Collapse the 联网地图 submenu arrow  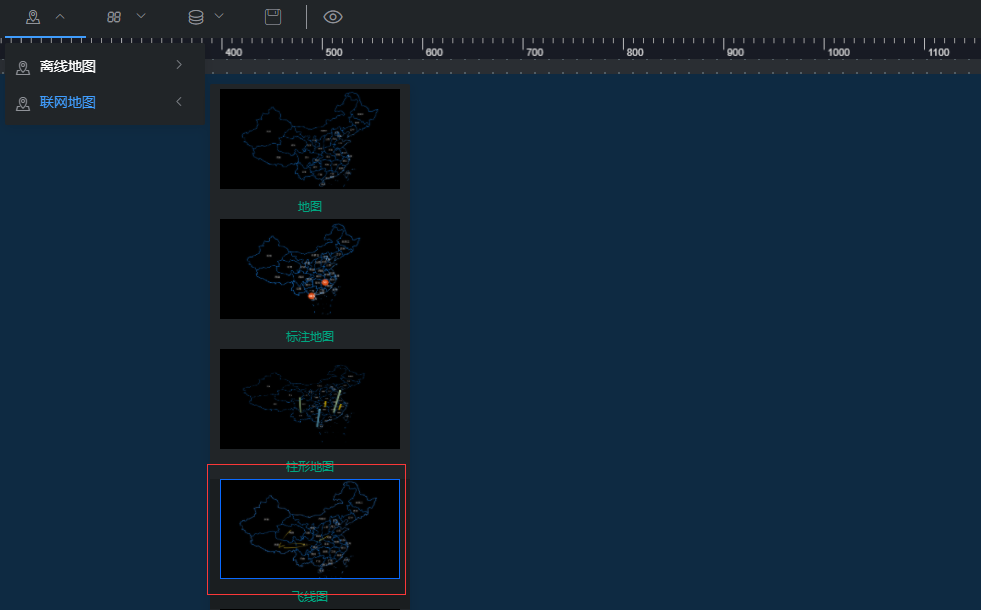[179, 101]
